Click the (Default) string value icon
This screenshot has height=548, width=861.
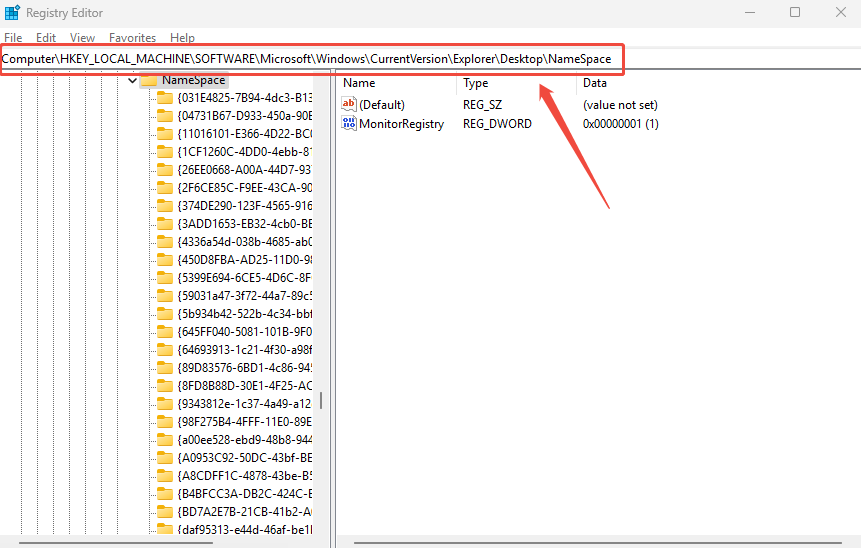[349, 104]
